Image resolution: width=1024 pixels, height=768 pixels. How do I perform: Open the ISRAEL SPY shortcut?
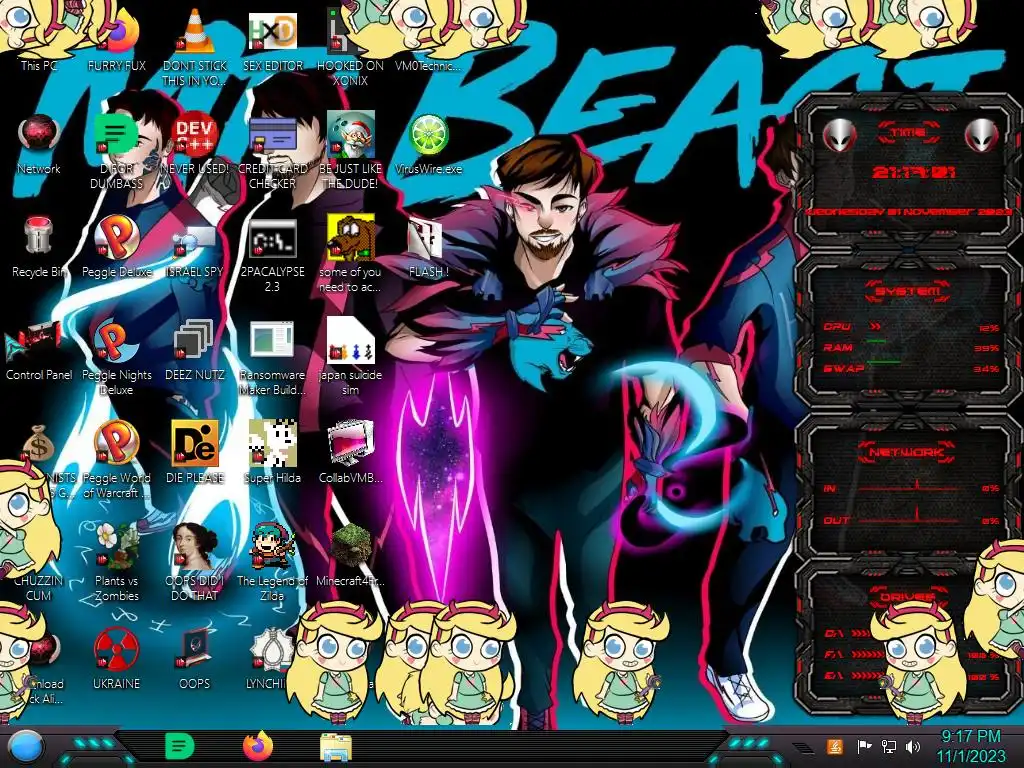tap(195, 240)
